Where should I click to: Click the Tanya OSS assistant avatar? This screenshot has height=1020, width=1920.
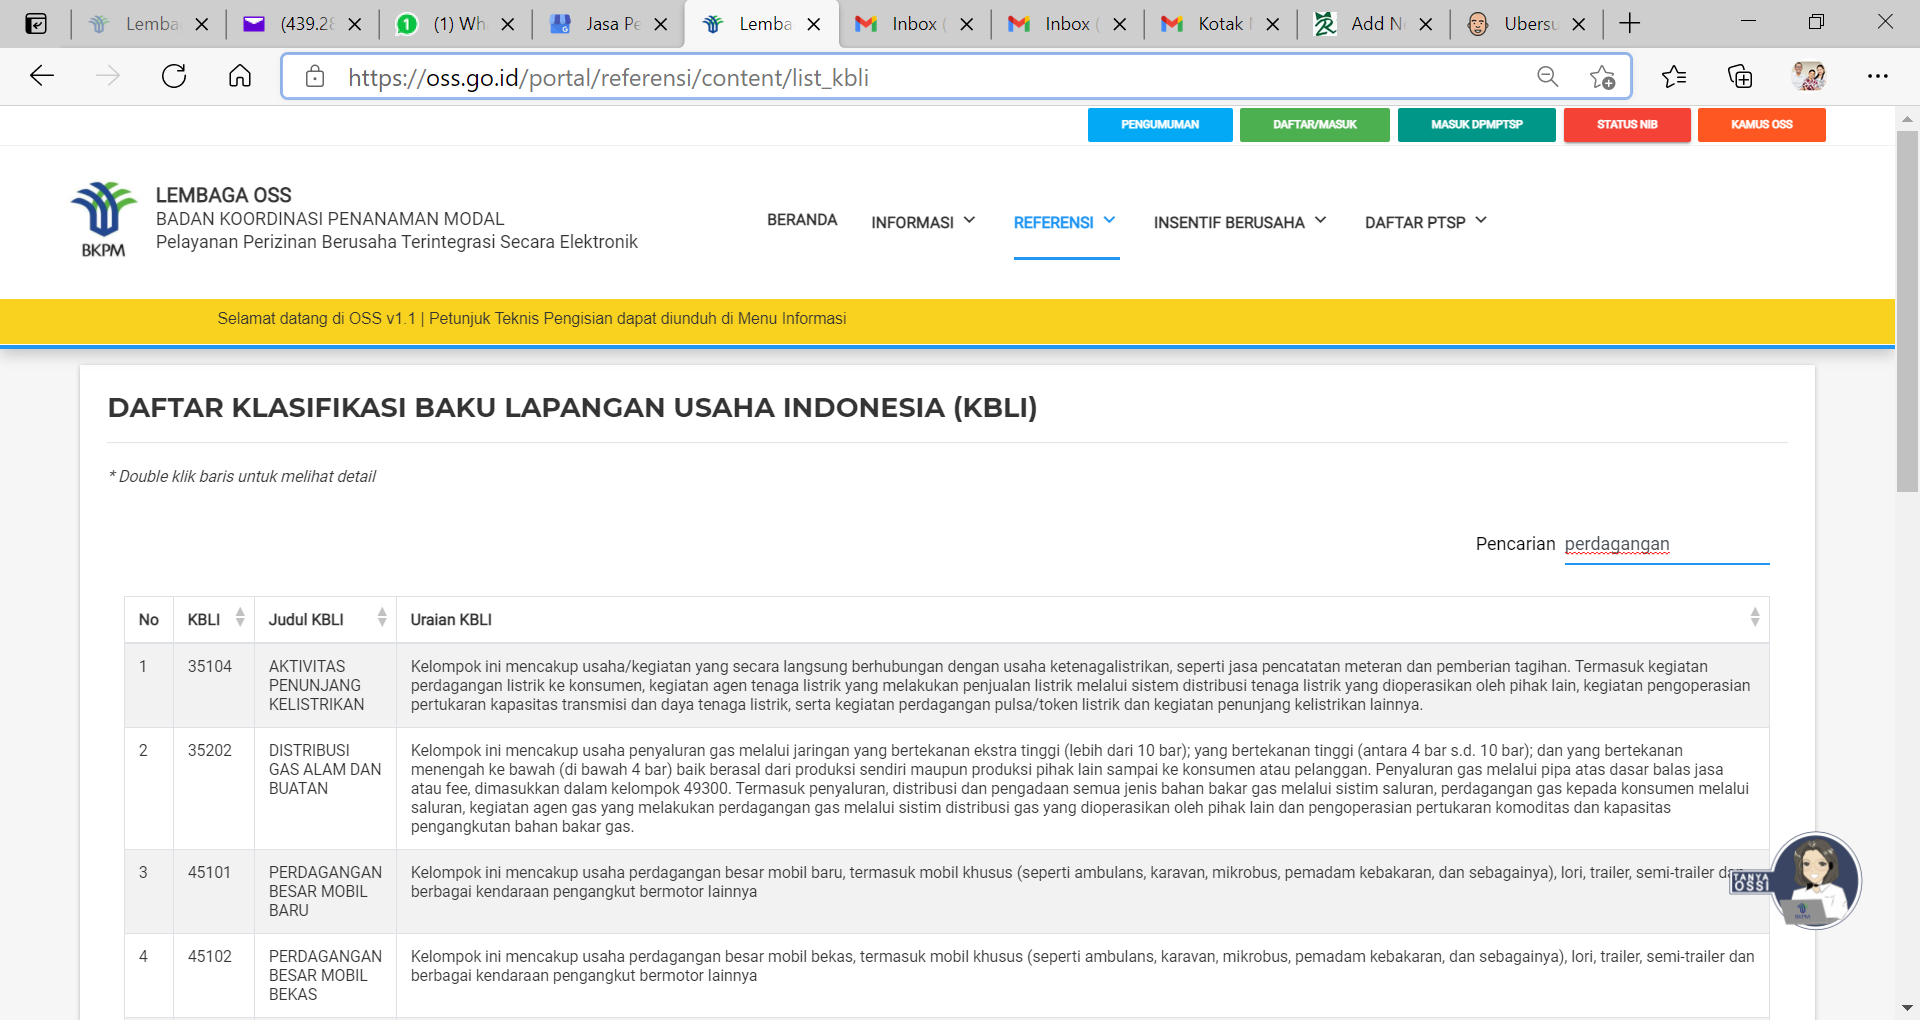tap(1815, 880)
